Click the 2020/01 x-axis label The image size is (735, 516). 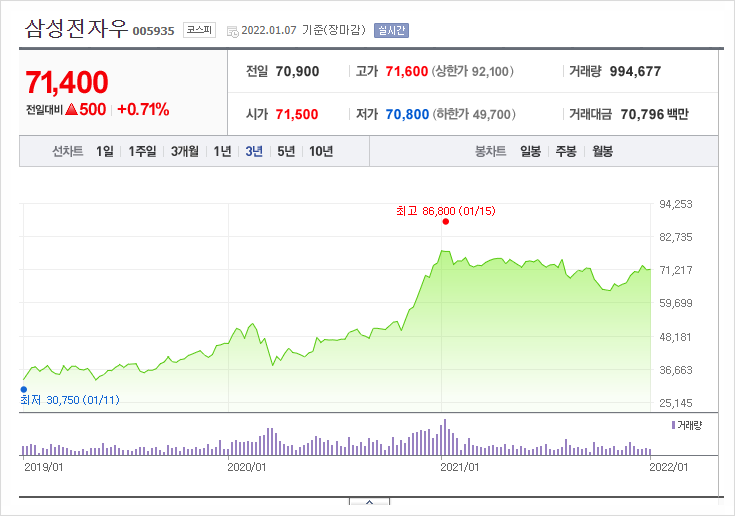click(247, 467)
